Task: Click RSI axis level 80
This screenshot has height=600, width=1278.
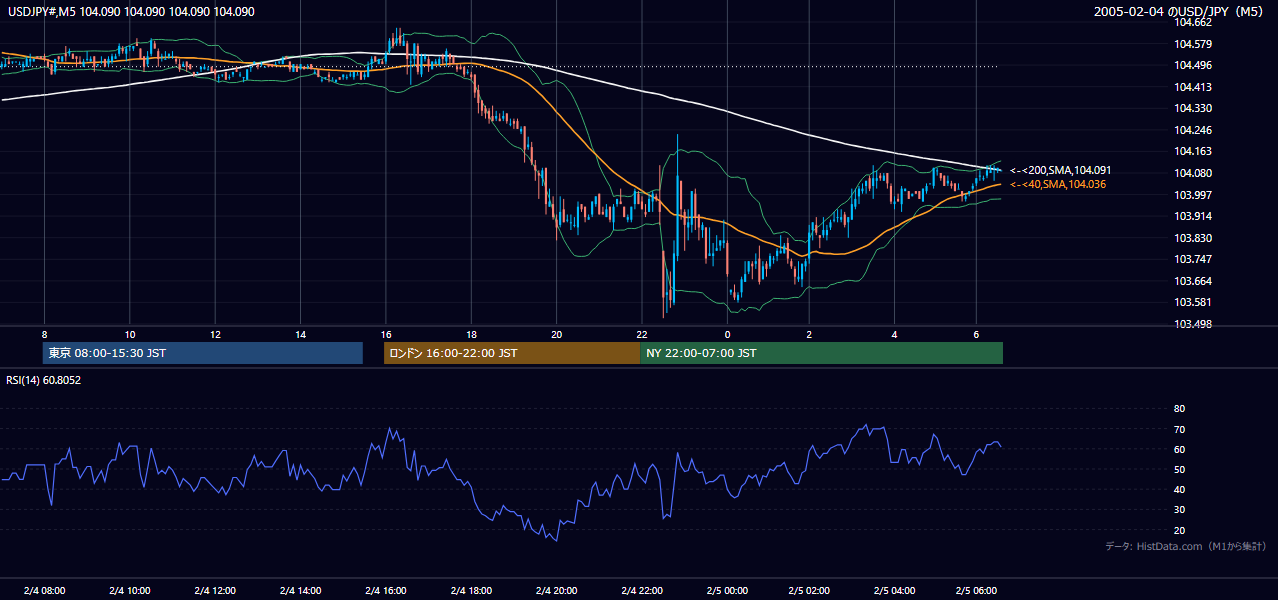Action: point(1179,409)
